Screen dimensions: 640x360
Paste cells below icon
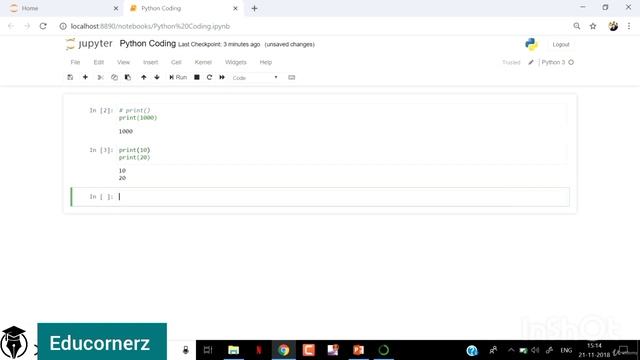pyautogui.click(x=128, y=77)
